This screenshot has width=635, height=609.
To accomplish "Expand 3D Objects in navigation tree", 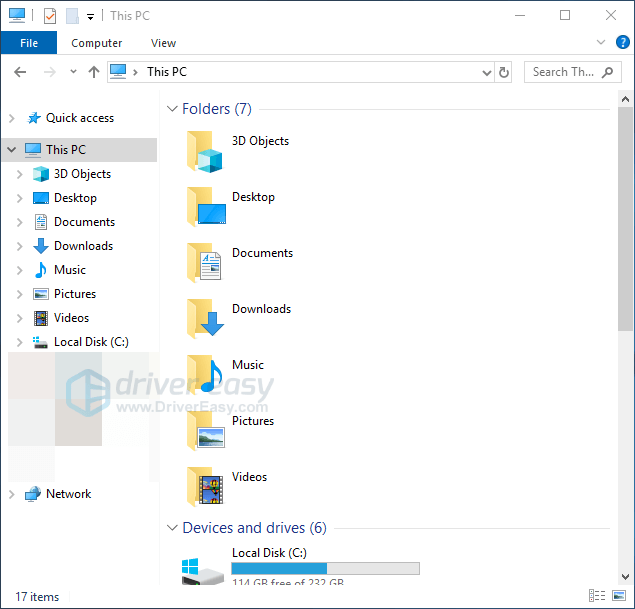I will pos(19,174).
